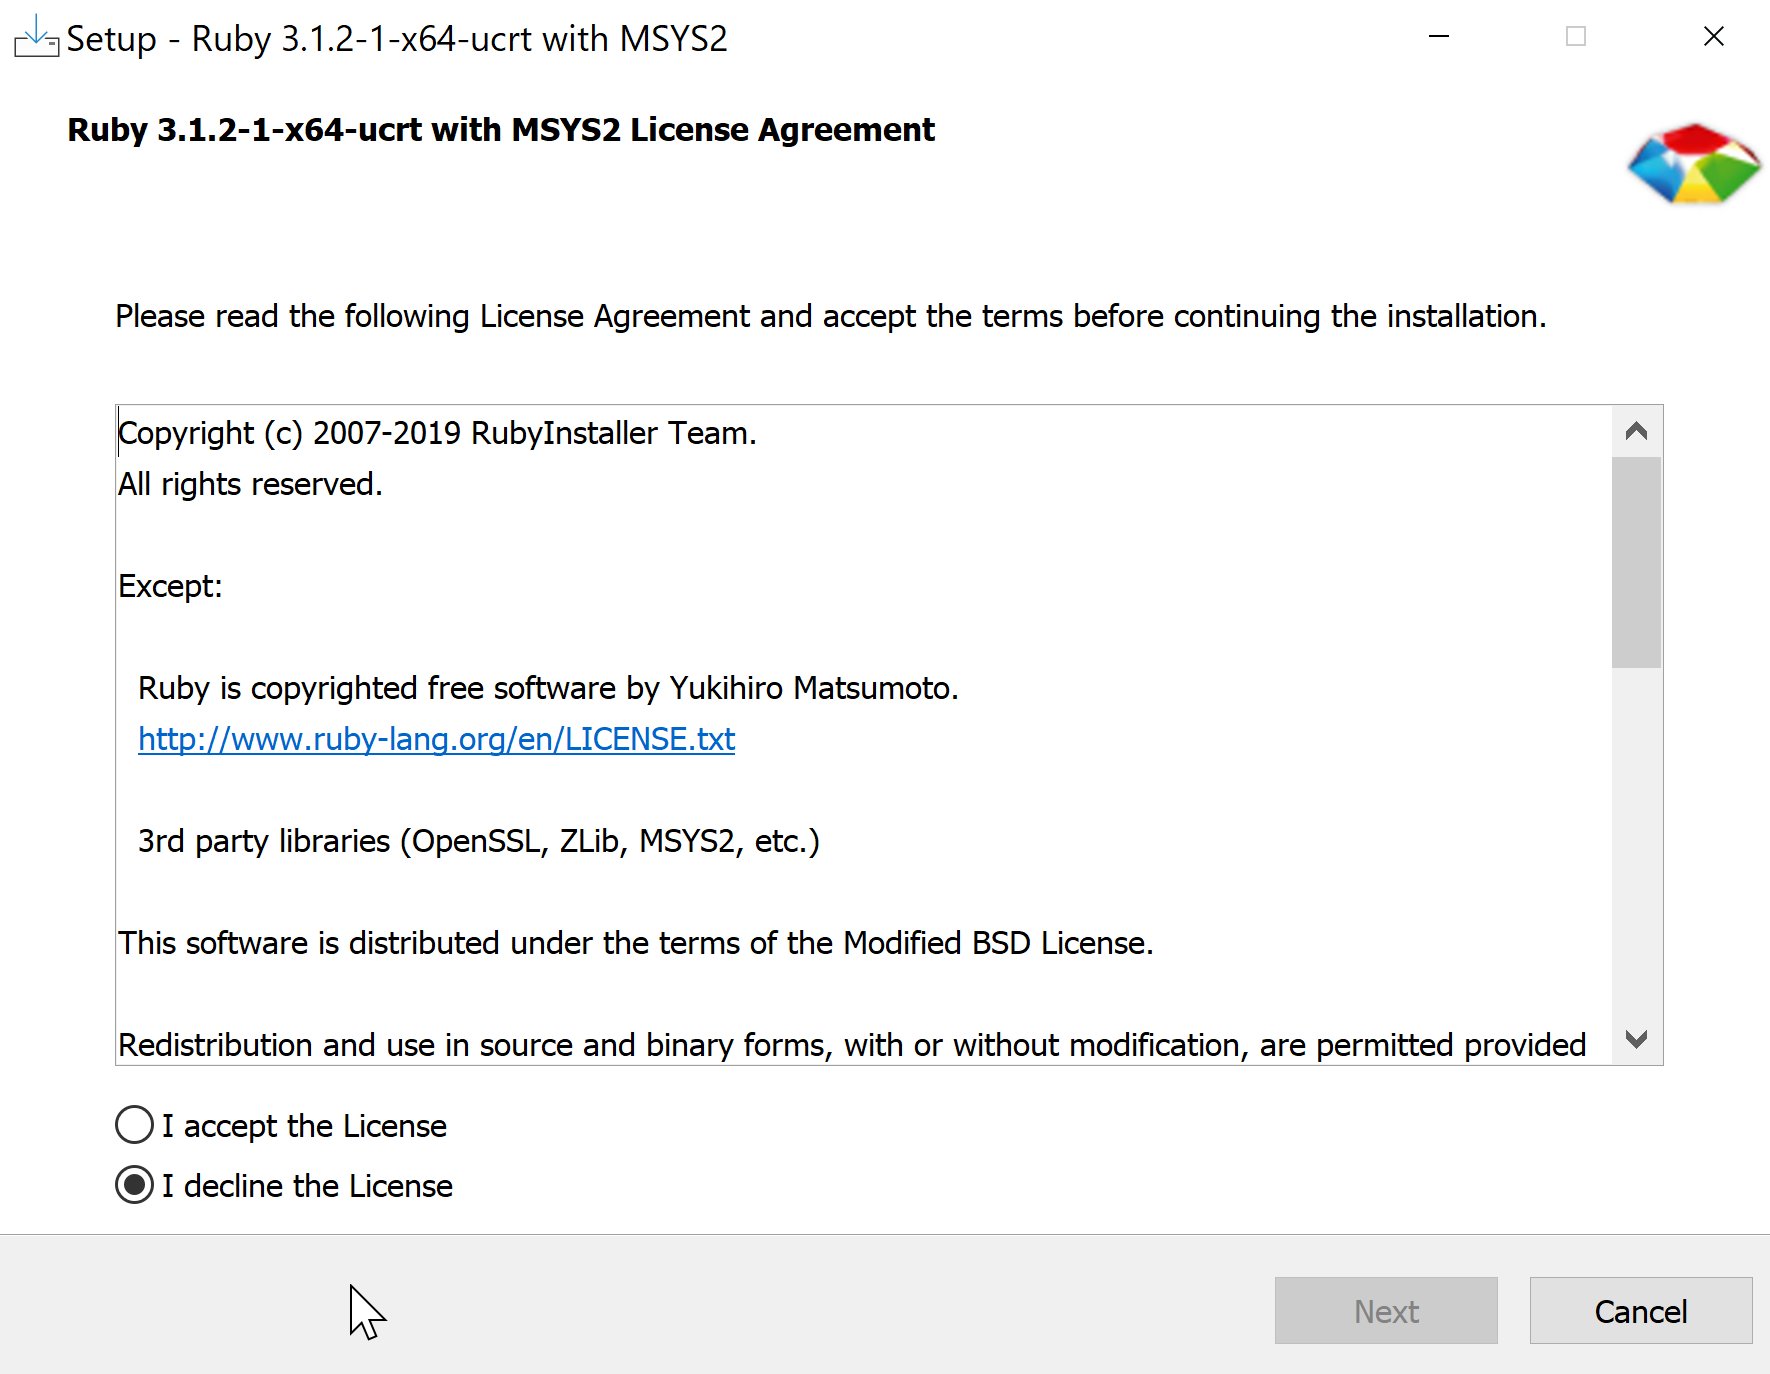The width and height of the screenshot is (1770, 1374).
Task: Click the 'Redistribution and use in source' line
Action: (x=852, y=1045)
